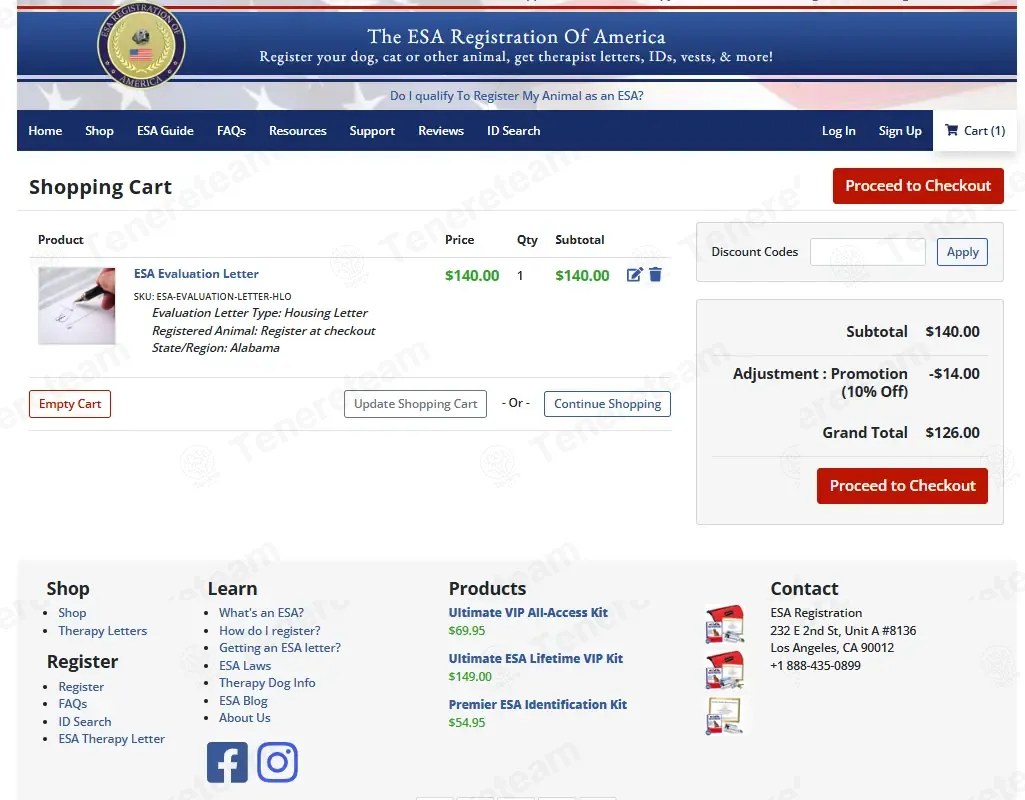The height and width of the screenshot is (800, 1025).
Task: Open the ESA Guide menu
Action: coord(165,131)
